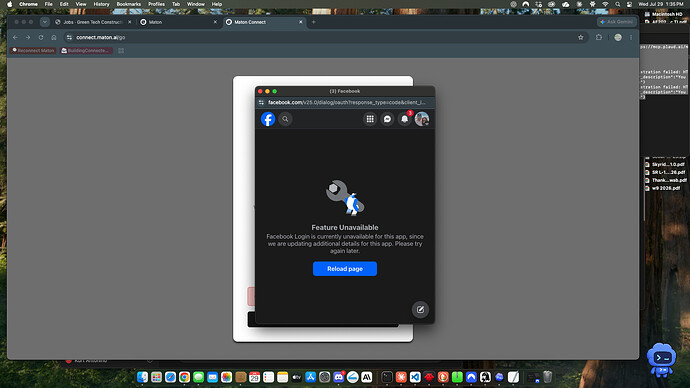Open Photos from the Dock
690x388 pixels.
[226, 377]
